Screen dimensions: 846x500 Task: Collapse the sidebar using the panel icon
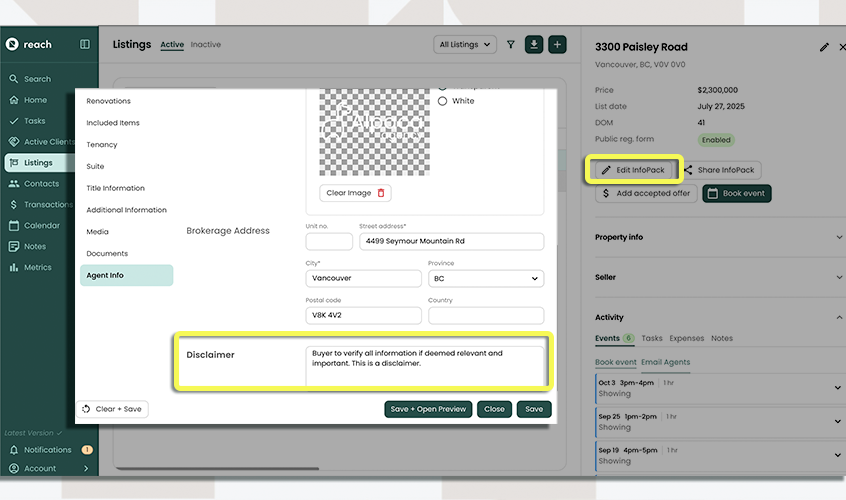85,44
